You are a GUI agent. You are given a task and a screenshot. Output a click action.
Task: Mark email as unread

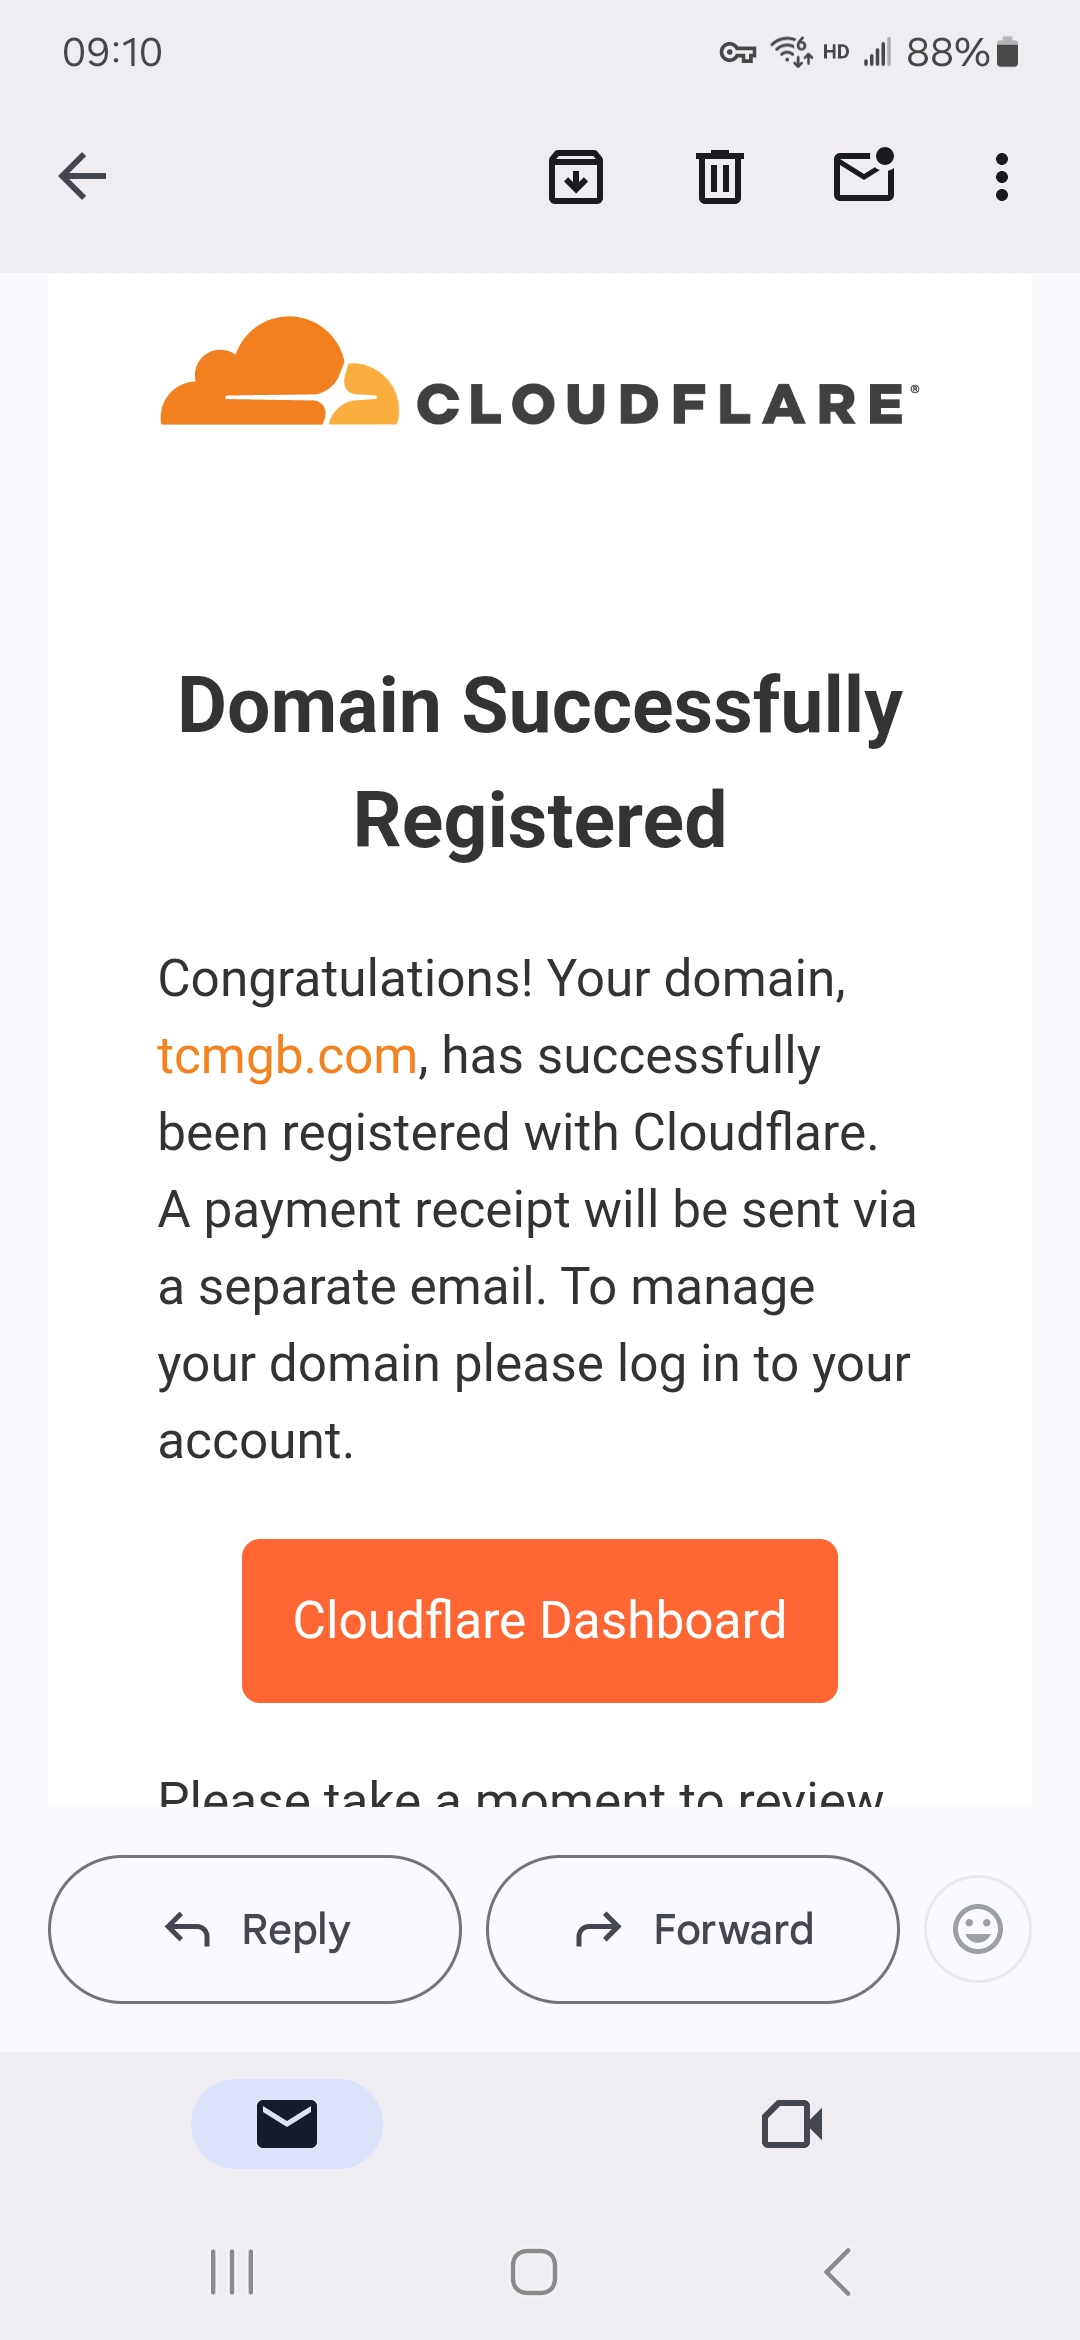tap(864, 176)
